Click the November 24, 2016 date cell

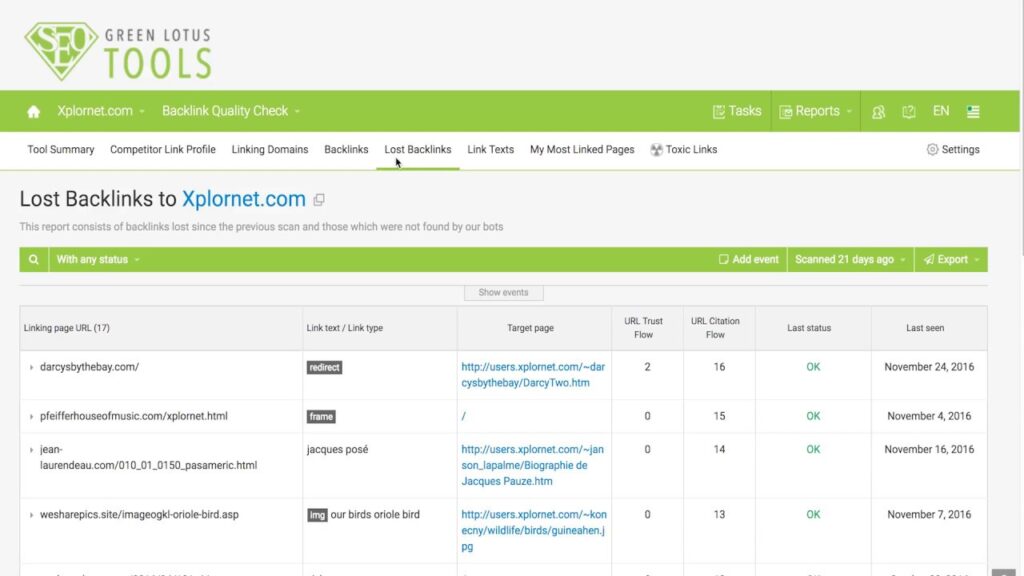(929, 367)
